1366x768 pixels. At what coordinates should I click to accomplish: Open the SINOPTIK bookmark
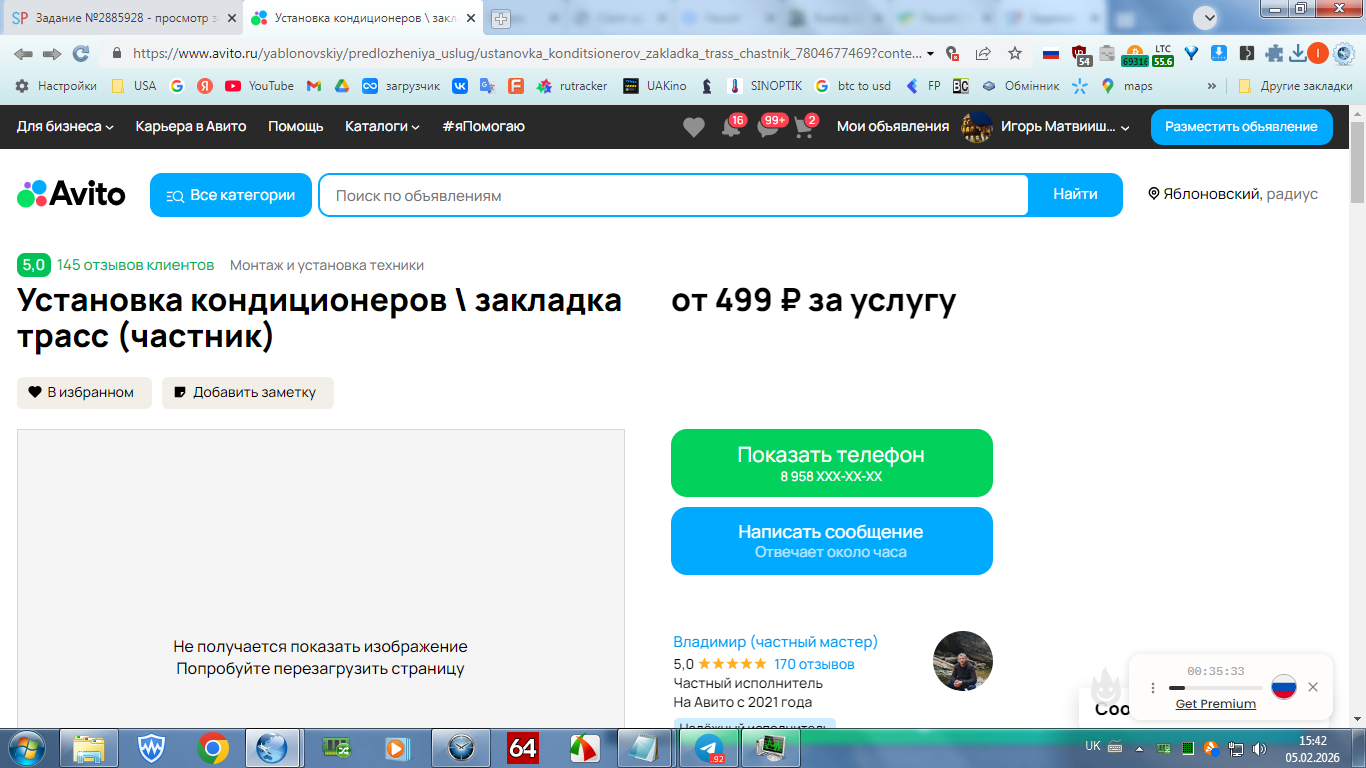765,86
